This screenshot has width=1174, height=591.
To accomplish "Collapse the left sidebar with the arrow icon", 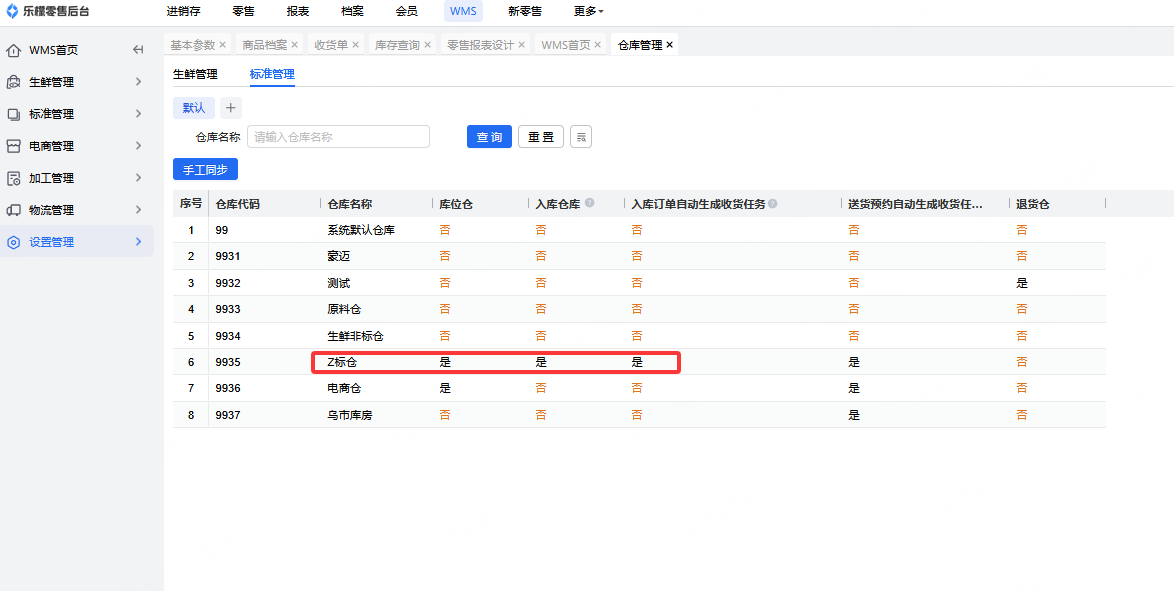I will click(x=138, y=50).
